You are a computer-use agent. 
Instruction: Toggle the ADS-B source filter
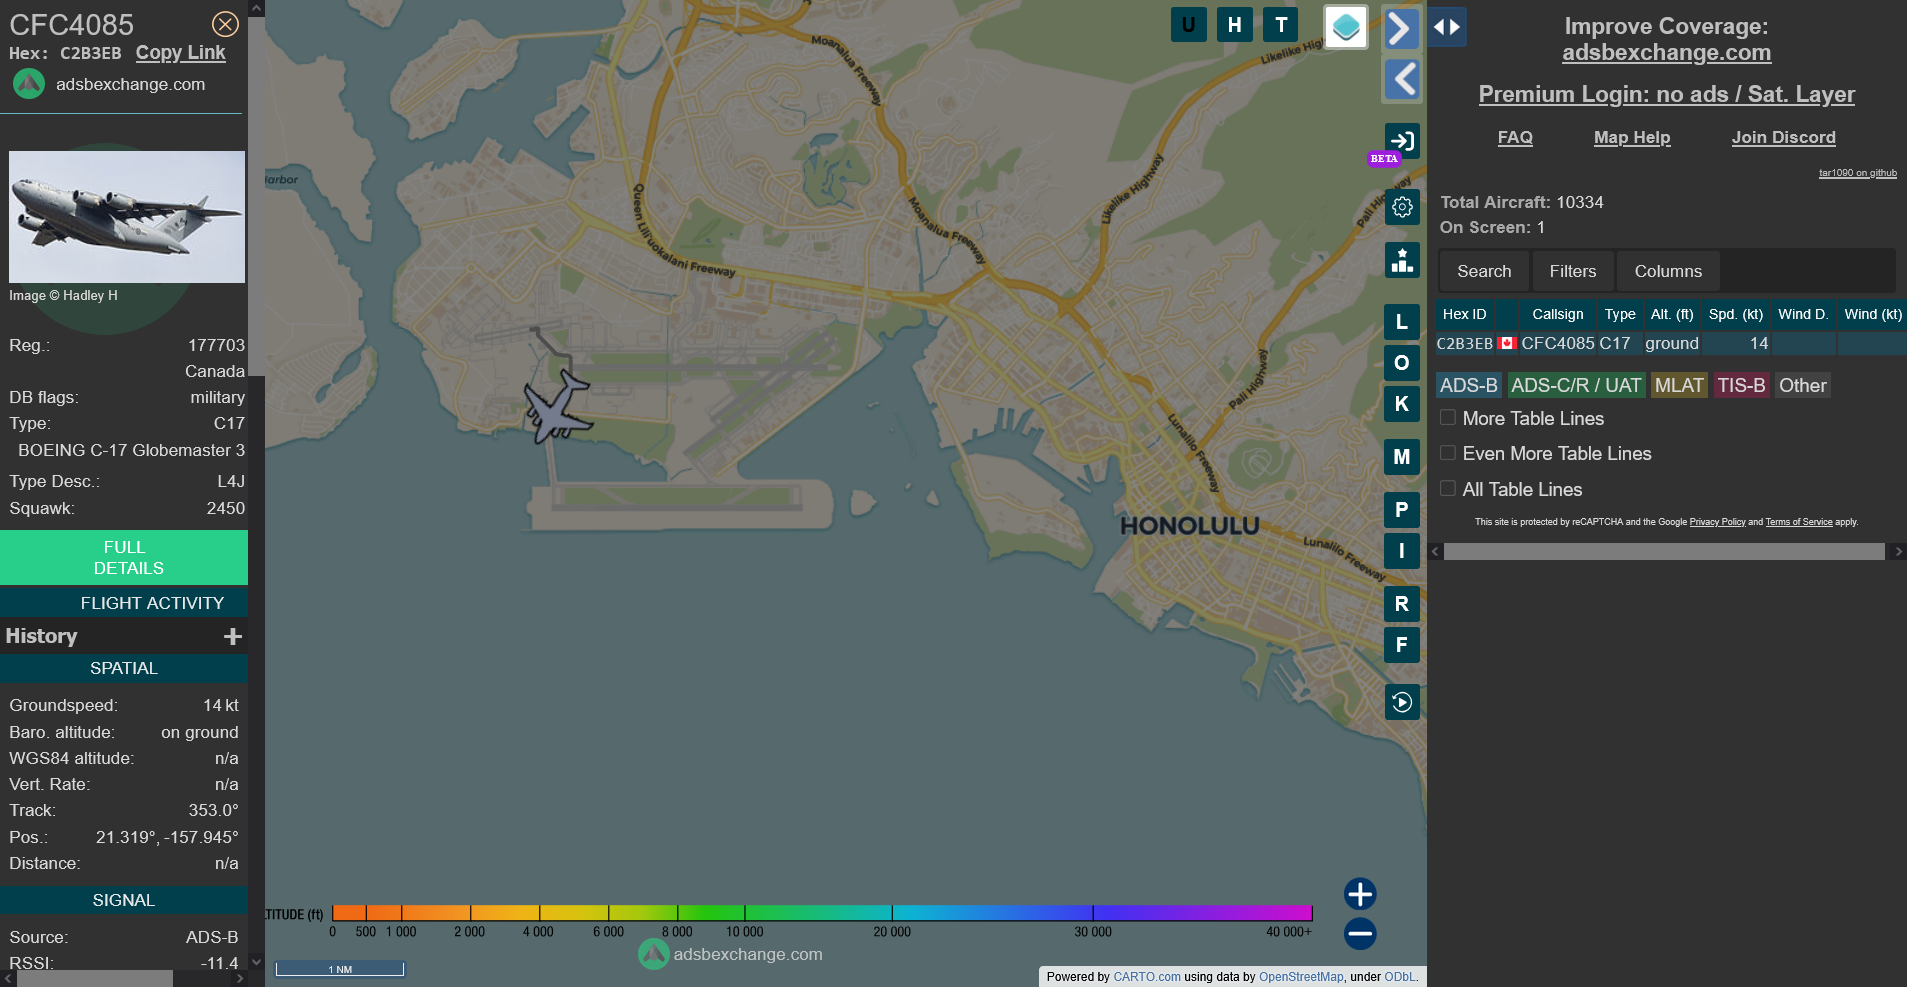(1469, 385)
